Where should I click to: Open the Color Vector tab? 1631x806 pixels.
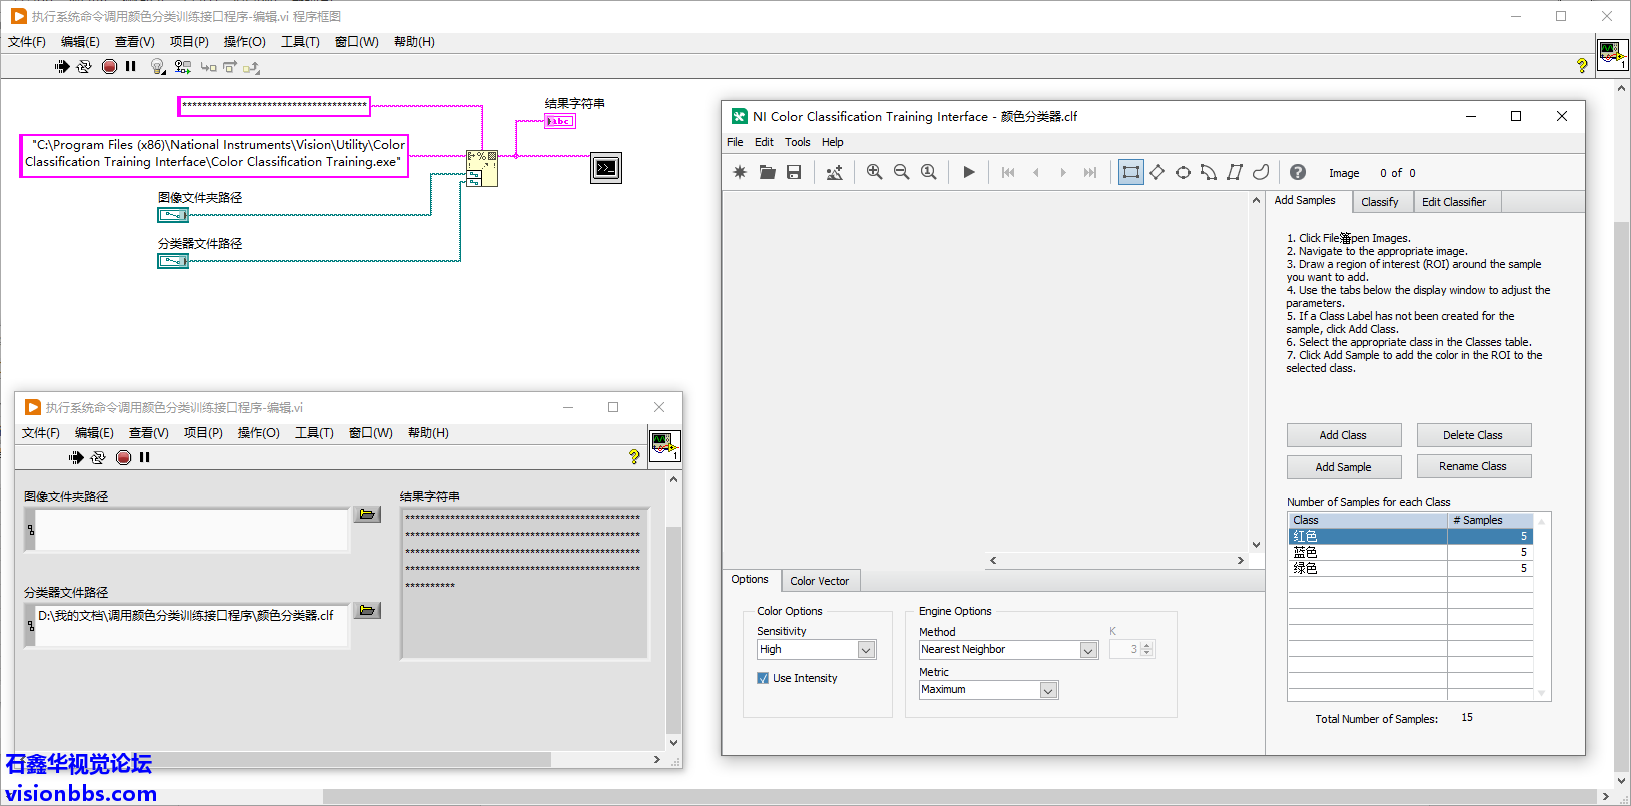(x=819, y=581)
